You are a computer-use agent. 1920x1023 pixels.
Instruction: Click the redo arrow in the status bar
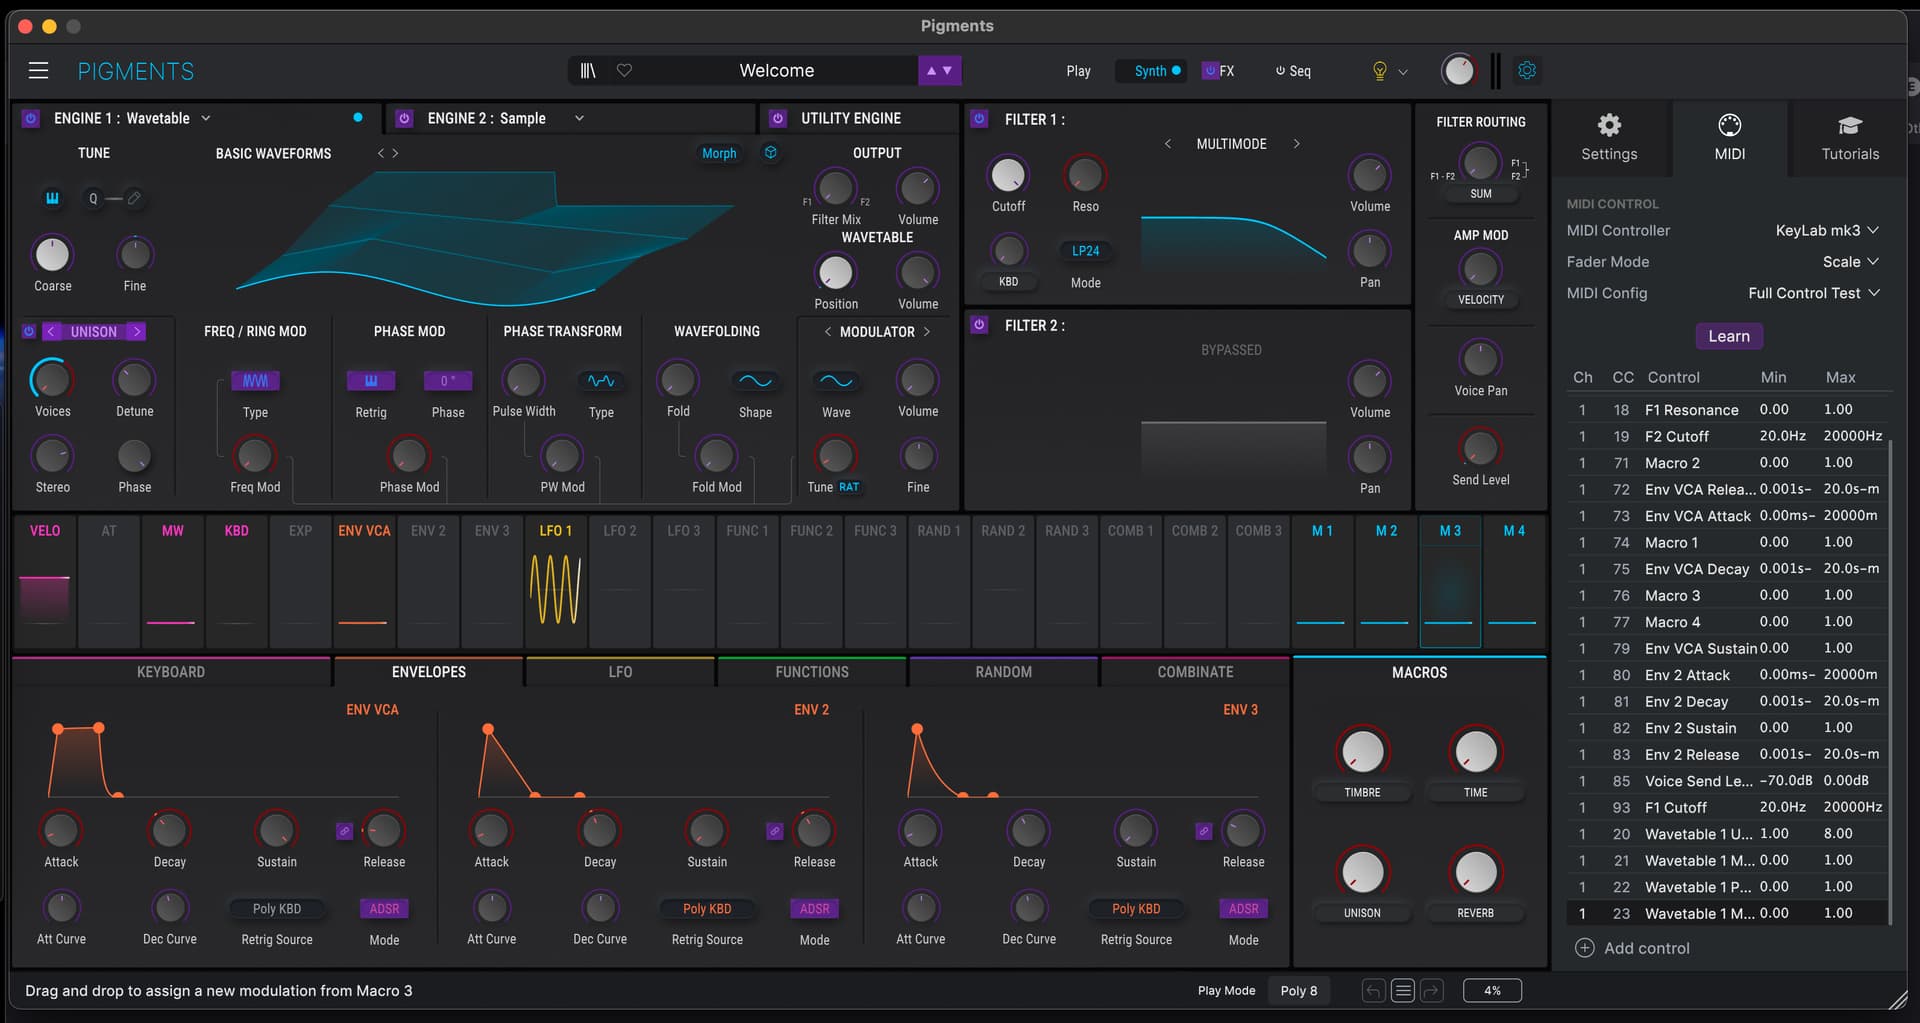tap(1432, 991)
